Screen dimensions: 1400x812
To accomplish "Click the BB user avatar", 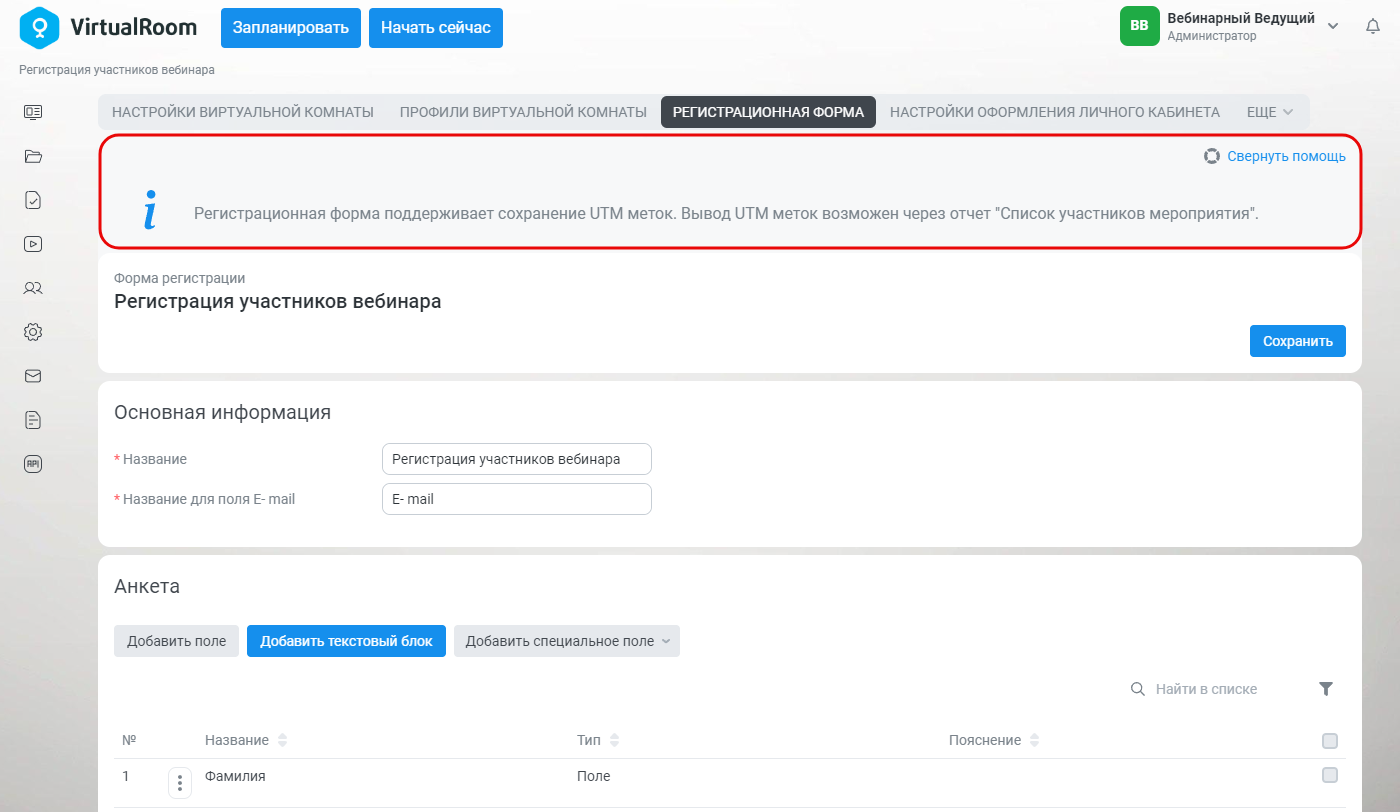I will click(1140, 26).
